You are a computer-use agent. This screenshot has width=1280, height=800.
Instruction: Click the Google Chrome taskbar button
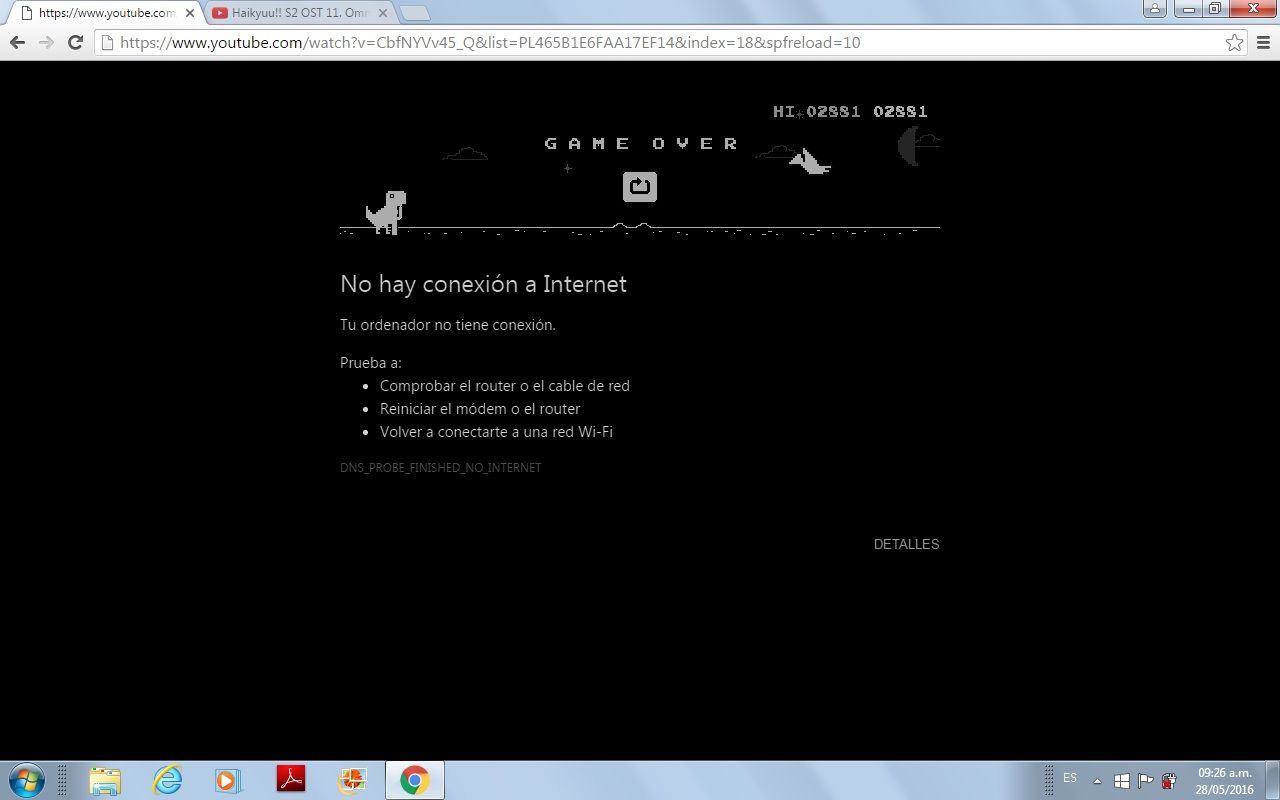415,780
